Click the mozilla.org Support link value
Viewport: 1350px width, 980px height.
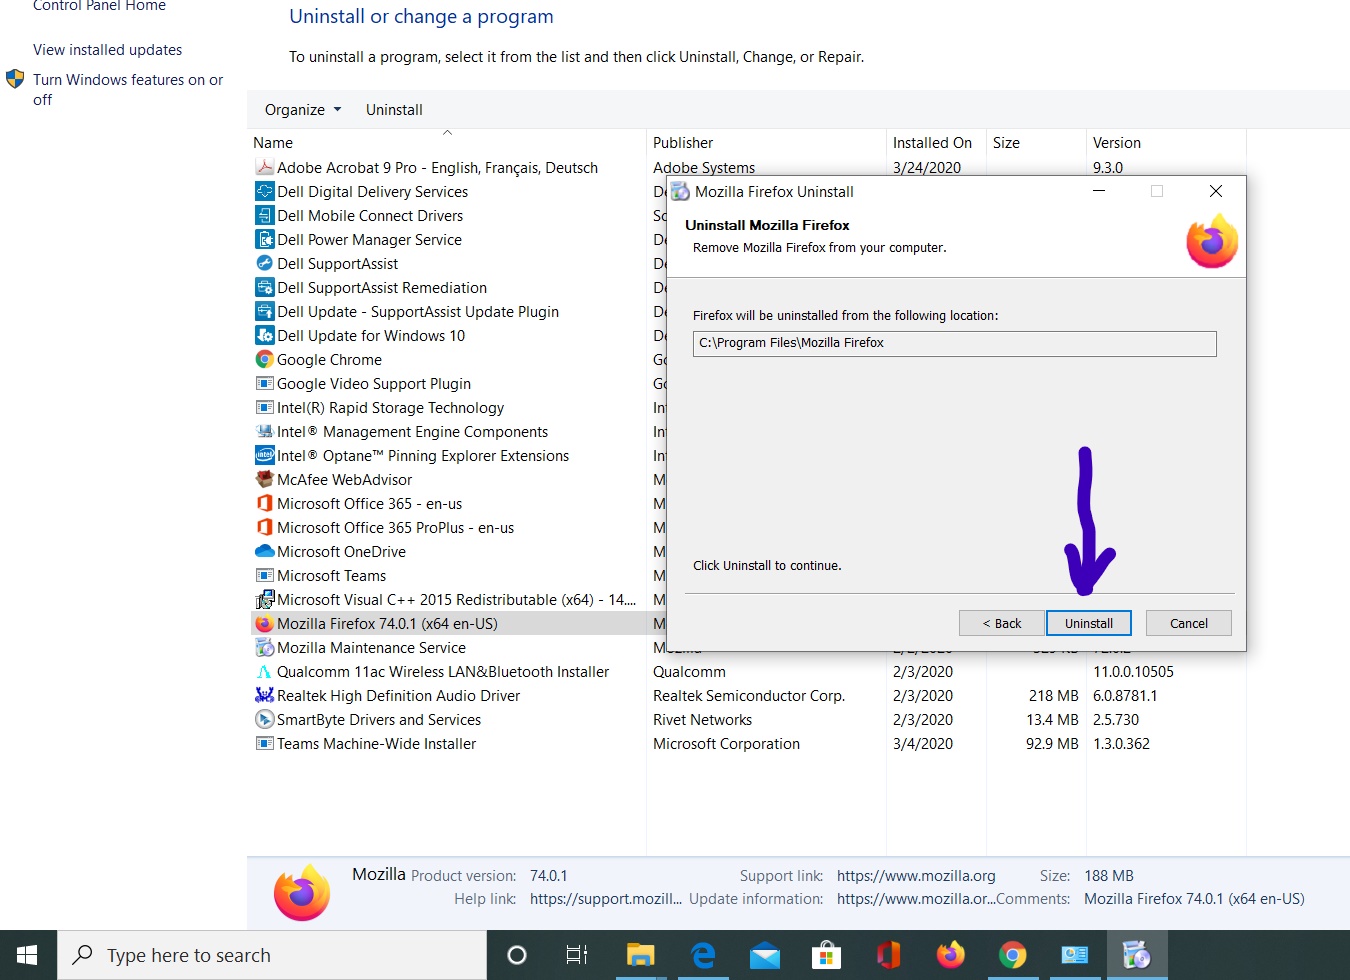point(916,876)
